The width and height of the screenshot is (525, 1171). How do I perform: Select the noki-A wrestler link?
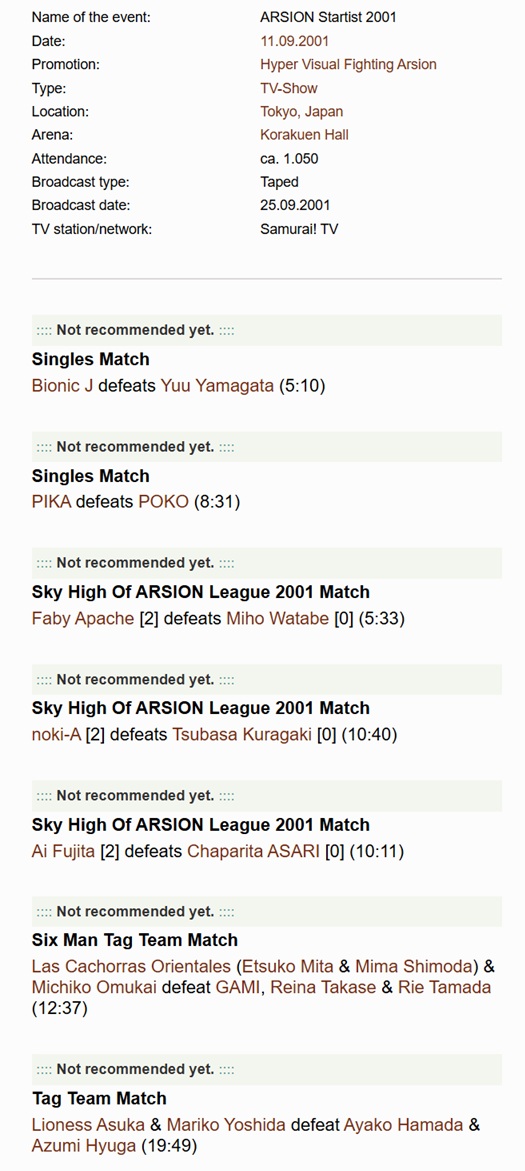click(56, 734)
